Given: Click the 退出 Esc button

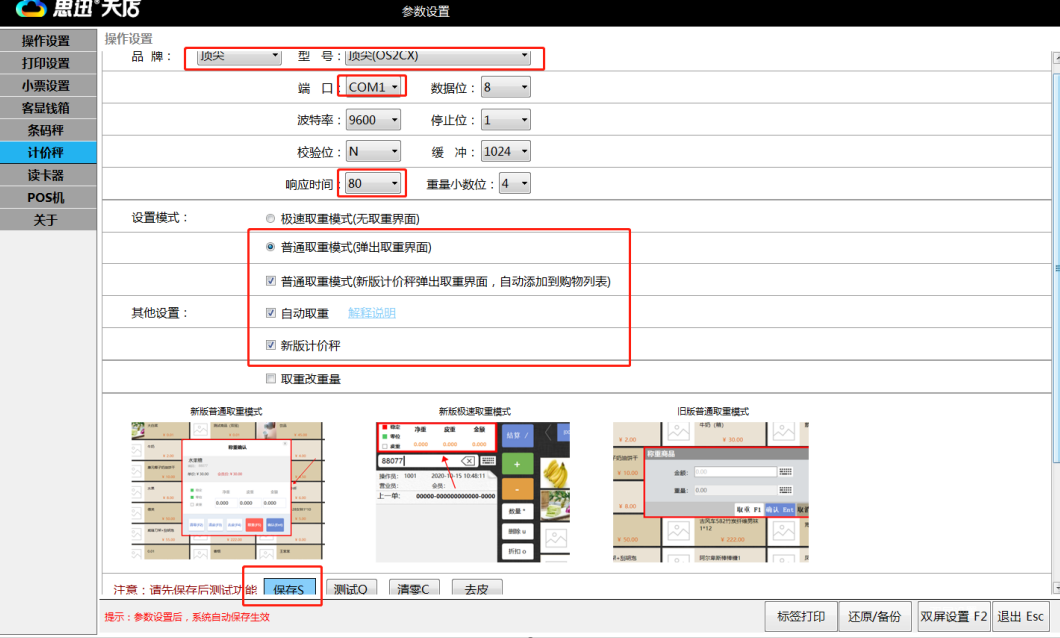Looking at the screenshot, I should 1021,616.
